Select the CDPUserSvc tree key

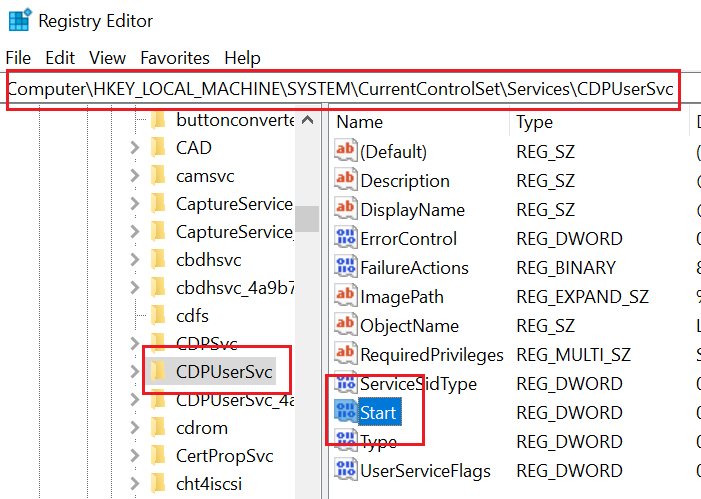pos(224,372)
